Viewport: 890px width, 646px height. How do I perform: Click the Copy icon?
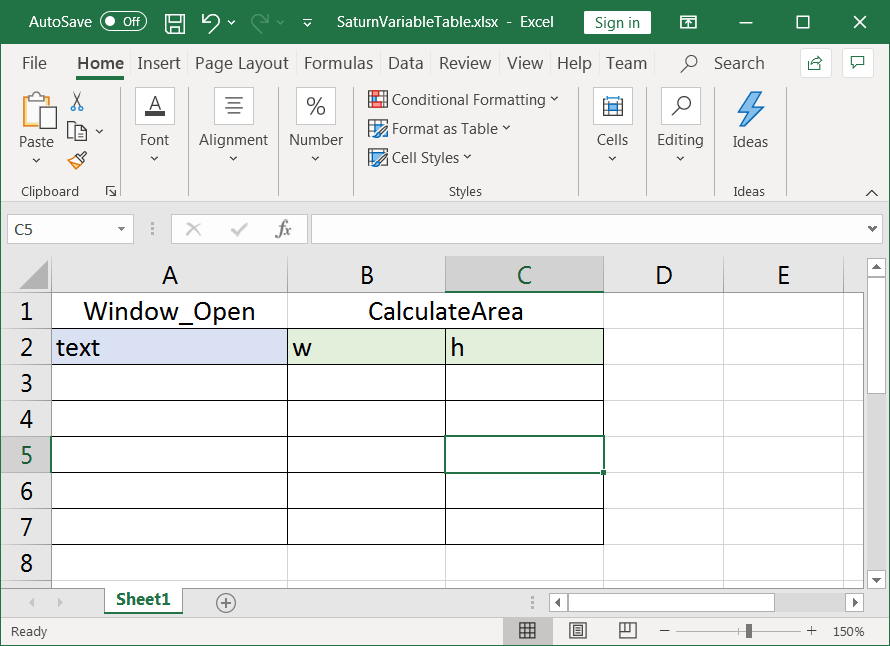point(77,131)
